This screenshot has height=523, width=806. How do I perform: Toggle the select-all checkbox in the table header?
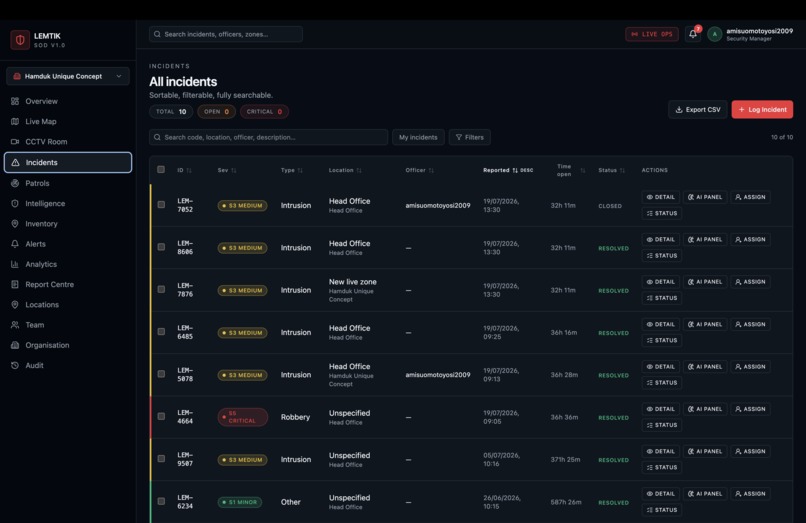pos(161,169)
